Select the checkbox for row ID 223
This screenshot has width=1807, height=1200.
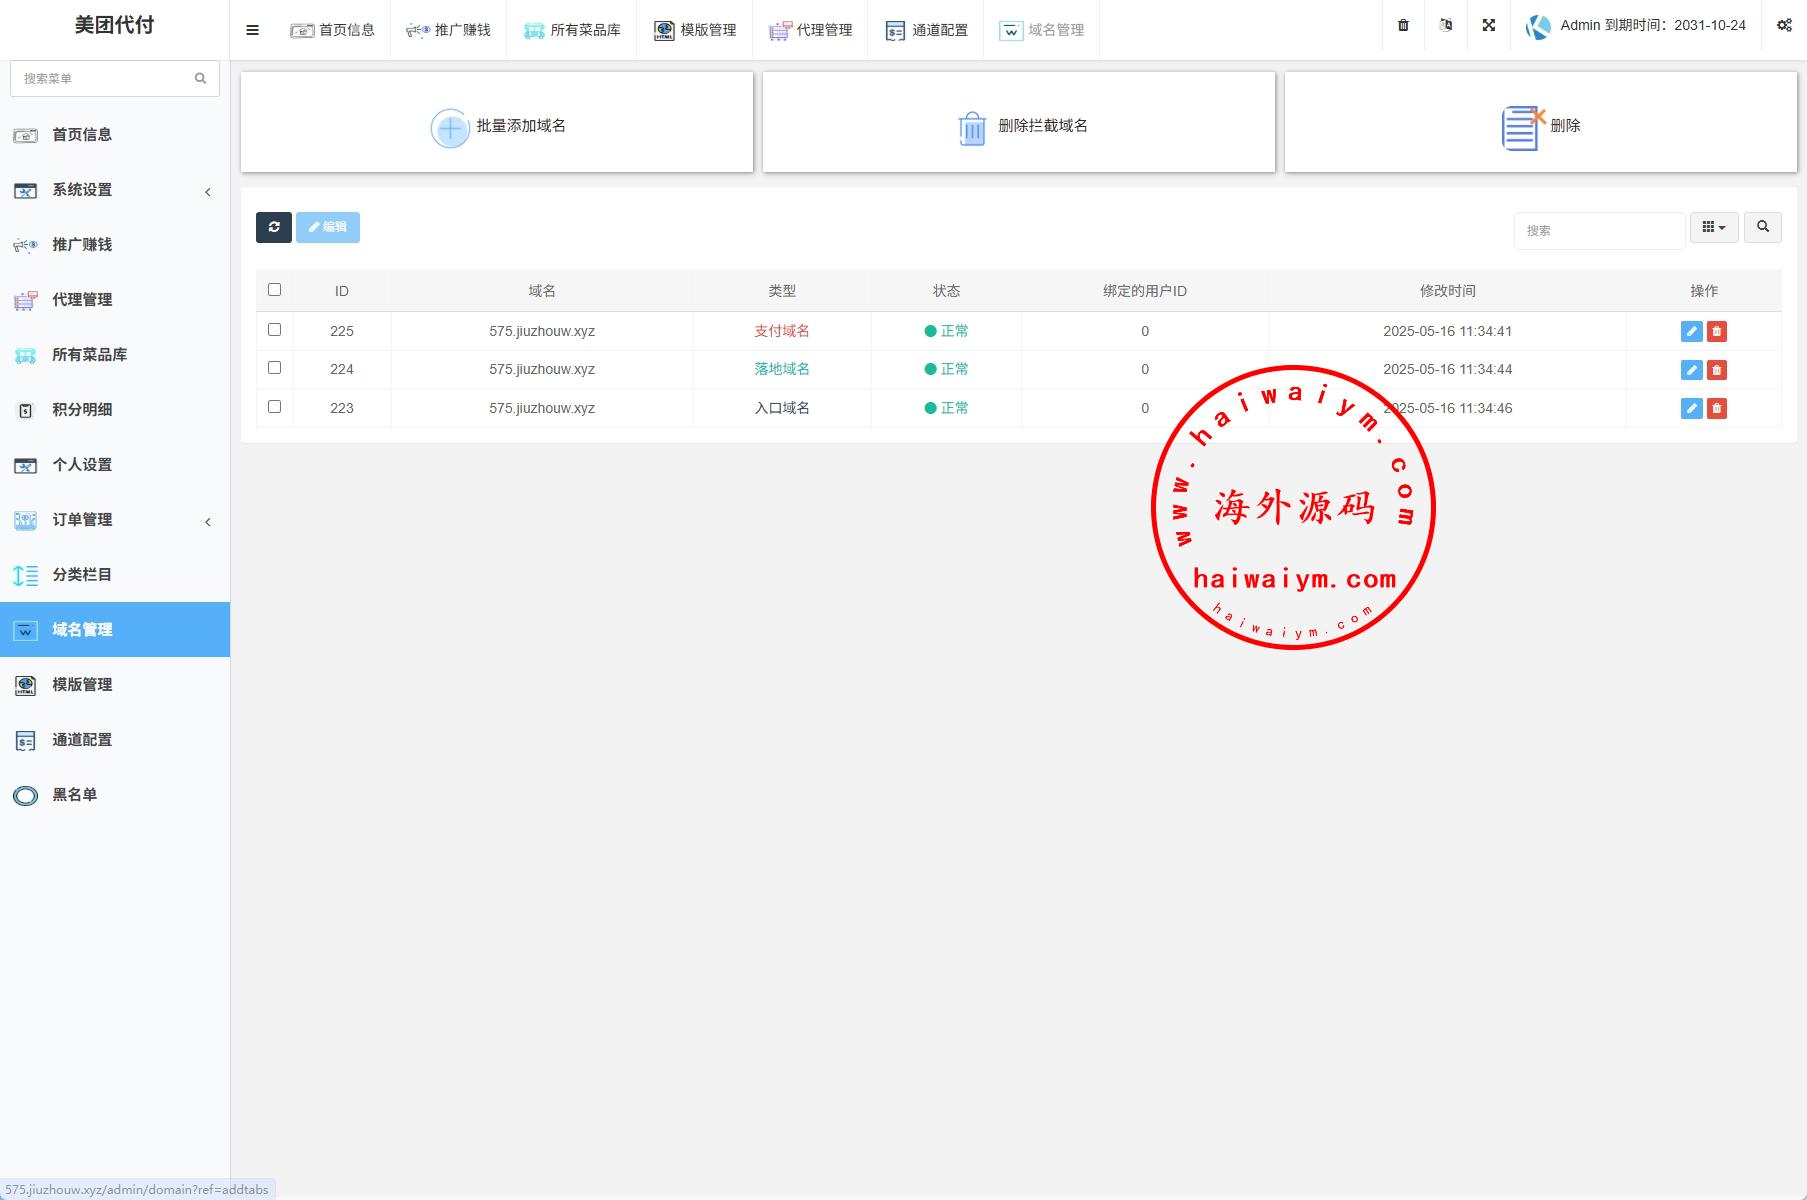[275, 407]
